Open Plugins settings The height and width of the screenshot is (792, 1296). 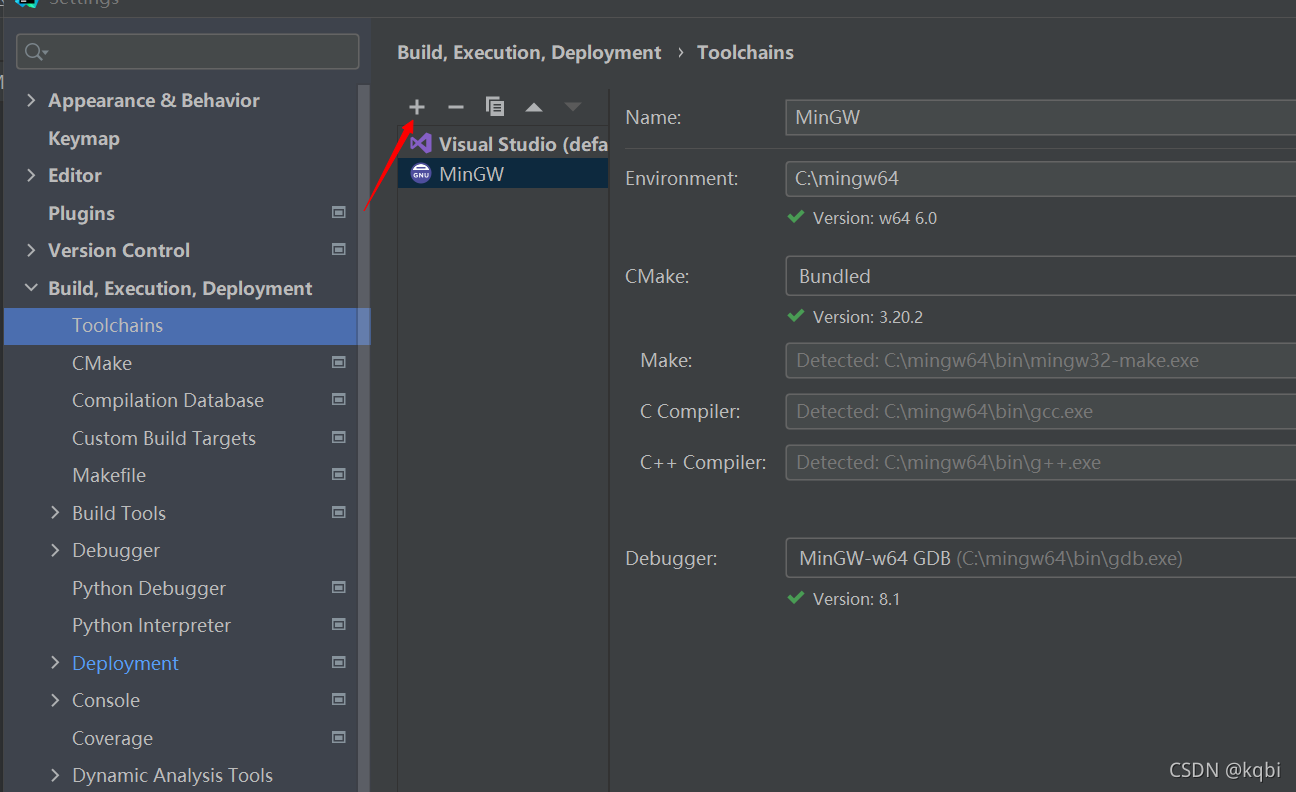point(81,213)
